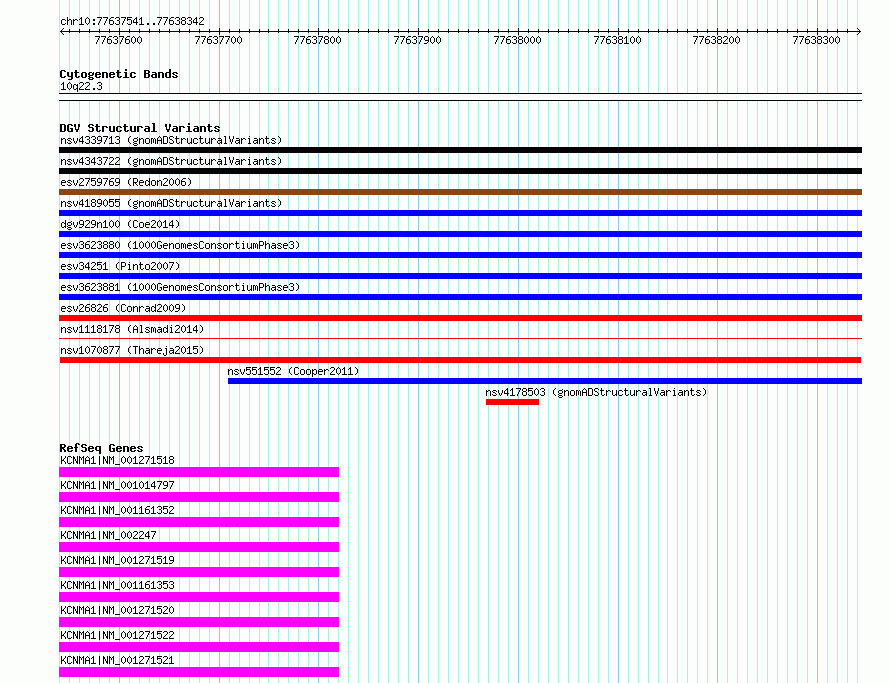Image resolution: width=890 pixels, height=683 pixels.
Task: Select the red bar for nsv1070877
Action: coord(460,360)
